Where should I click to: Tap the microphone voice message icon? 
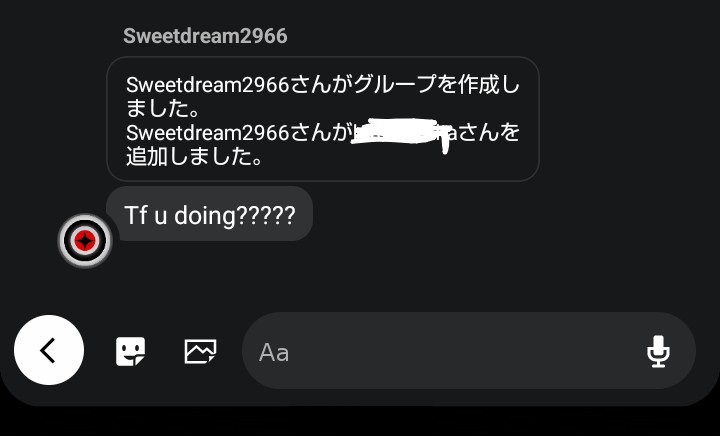coord(657,351)
